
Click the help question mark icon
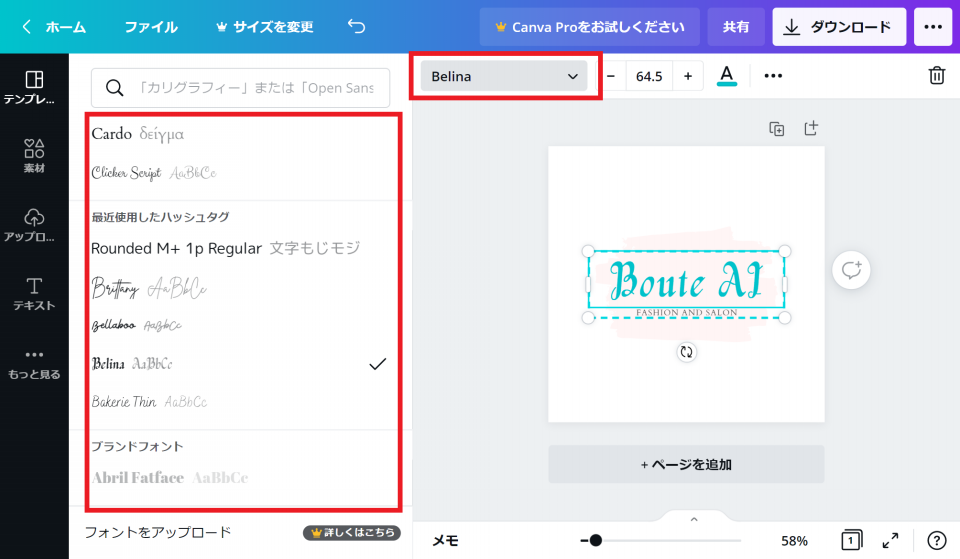point(936,540)
